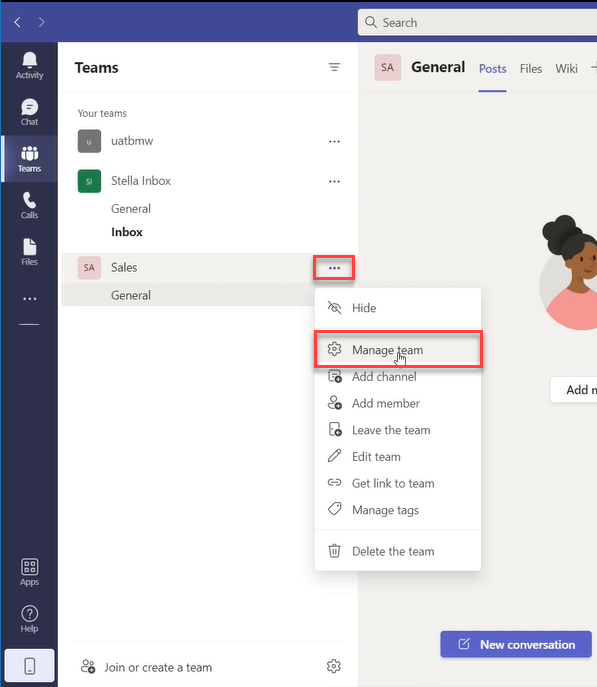This screenshot has width=597, height=687.
Task: Open the Apps store
Action: point(29,572)
